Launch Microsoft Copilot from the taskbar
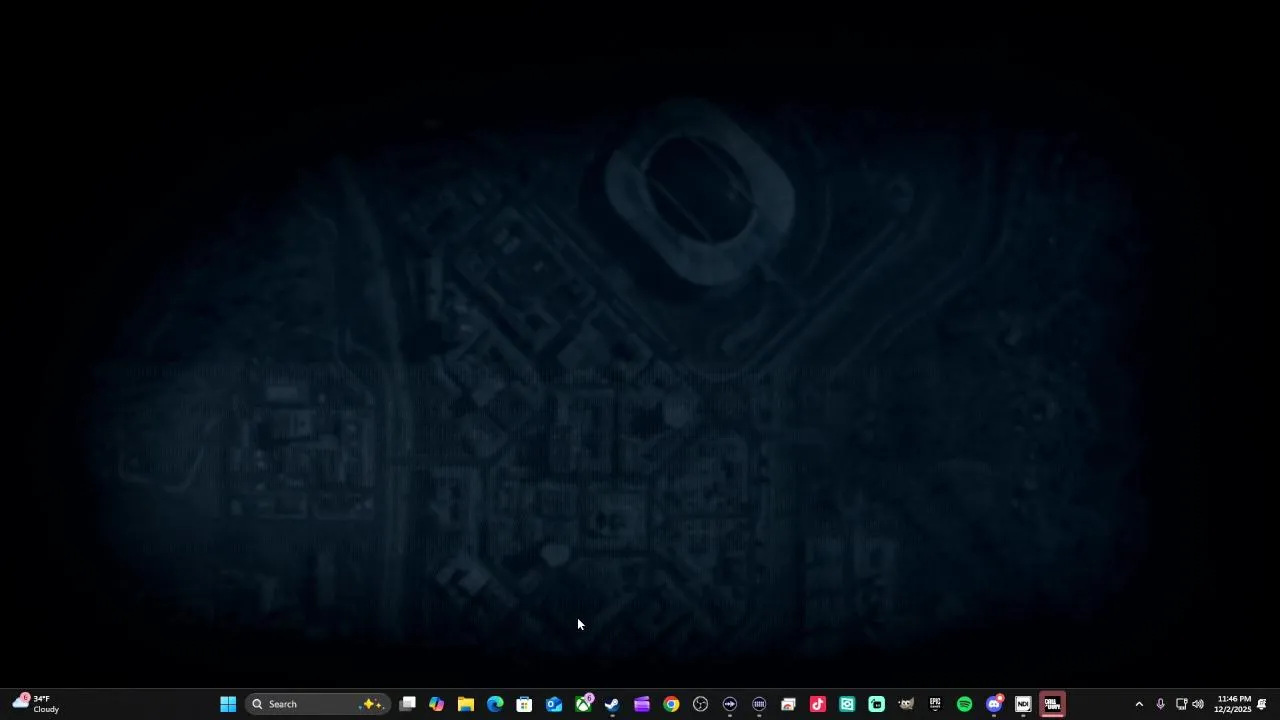This screenshot has height=720, width=1280. point(436,704)
